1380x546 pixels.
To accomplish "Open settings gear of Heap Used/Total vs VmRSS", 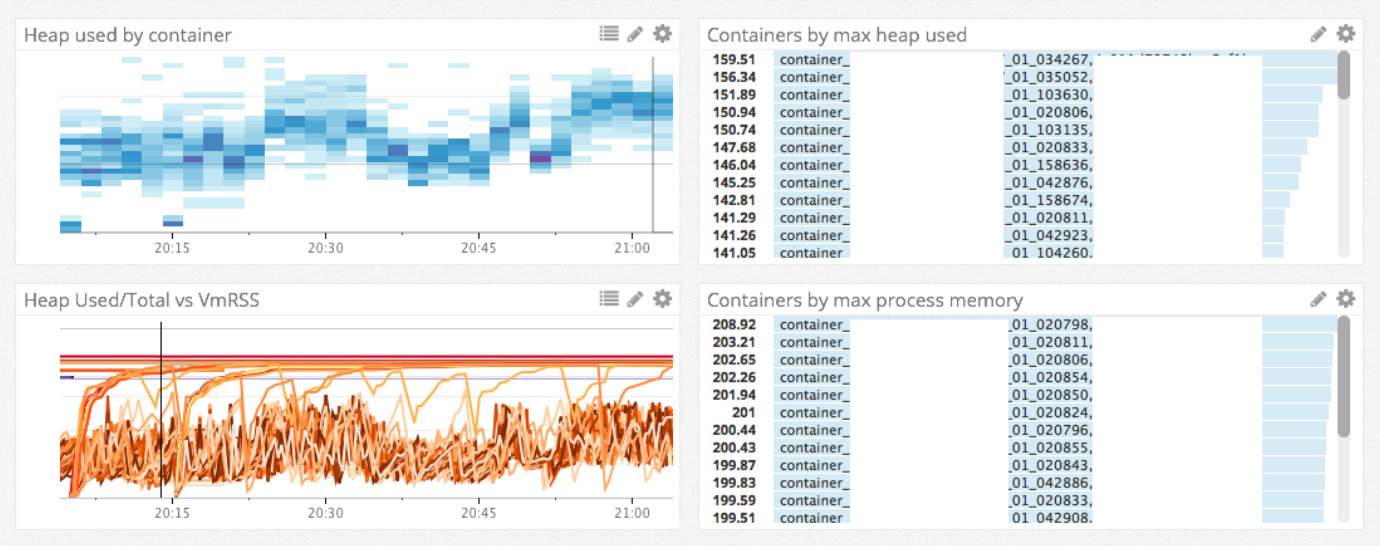I will pyautogui.click(x=662, y=298).
